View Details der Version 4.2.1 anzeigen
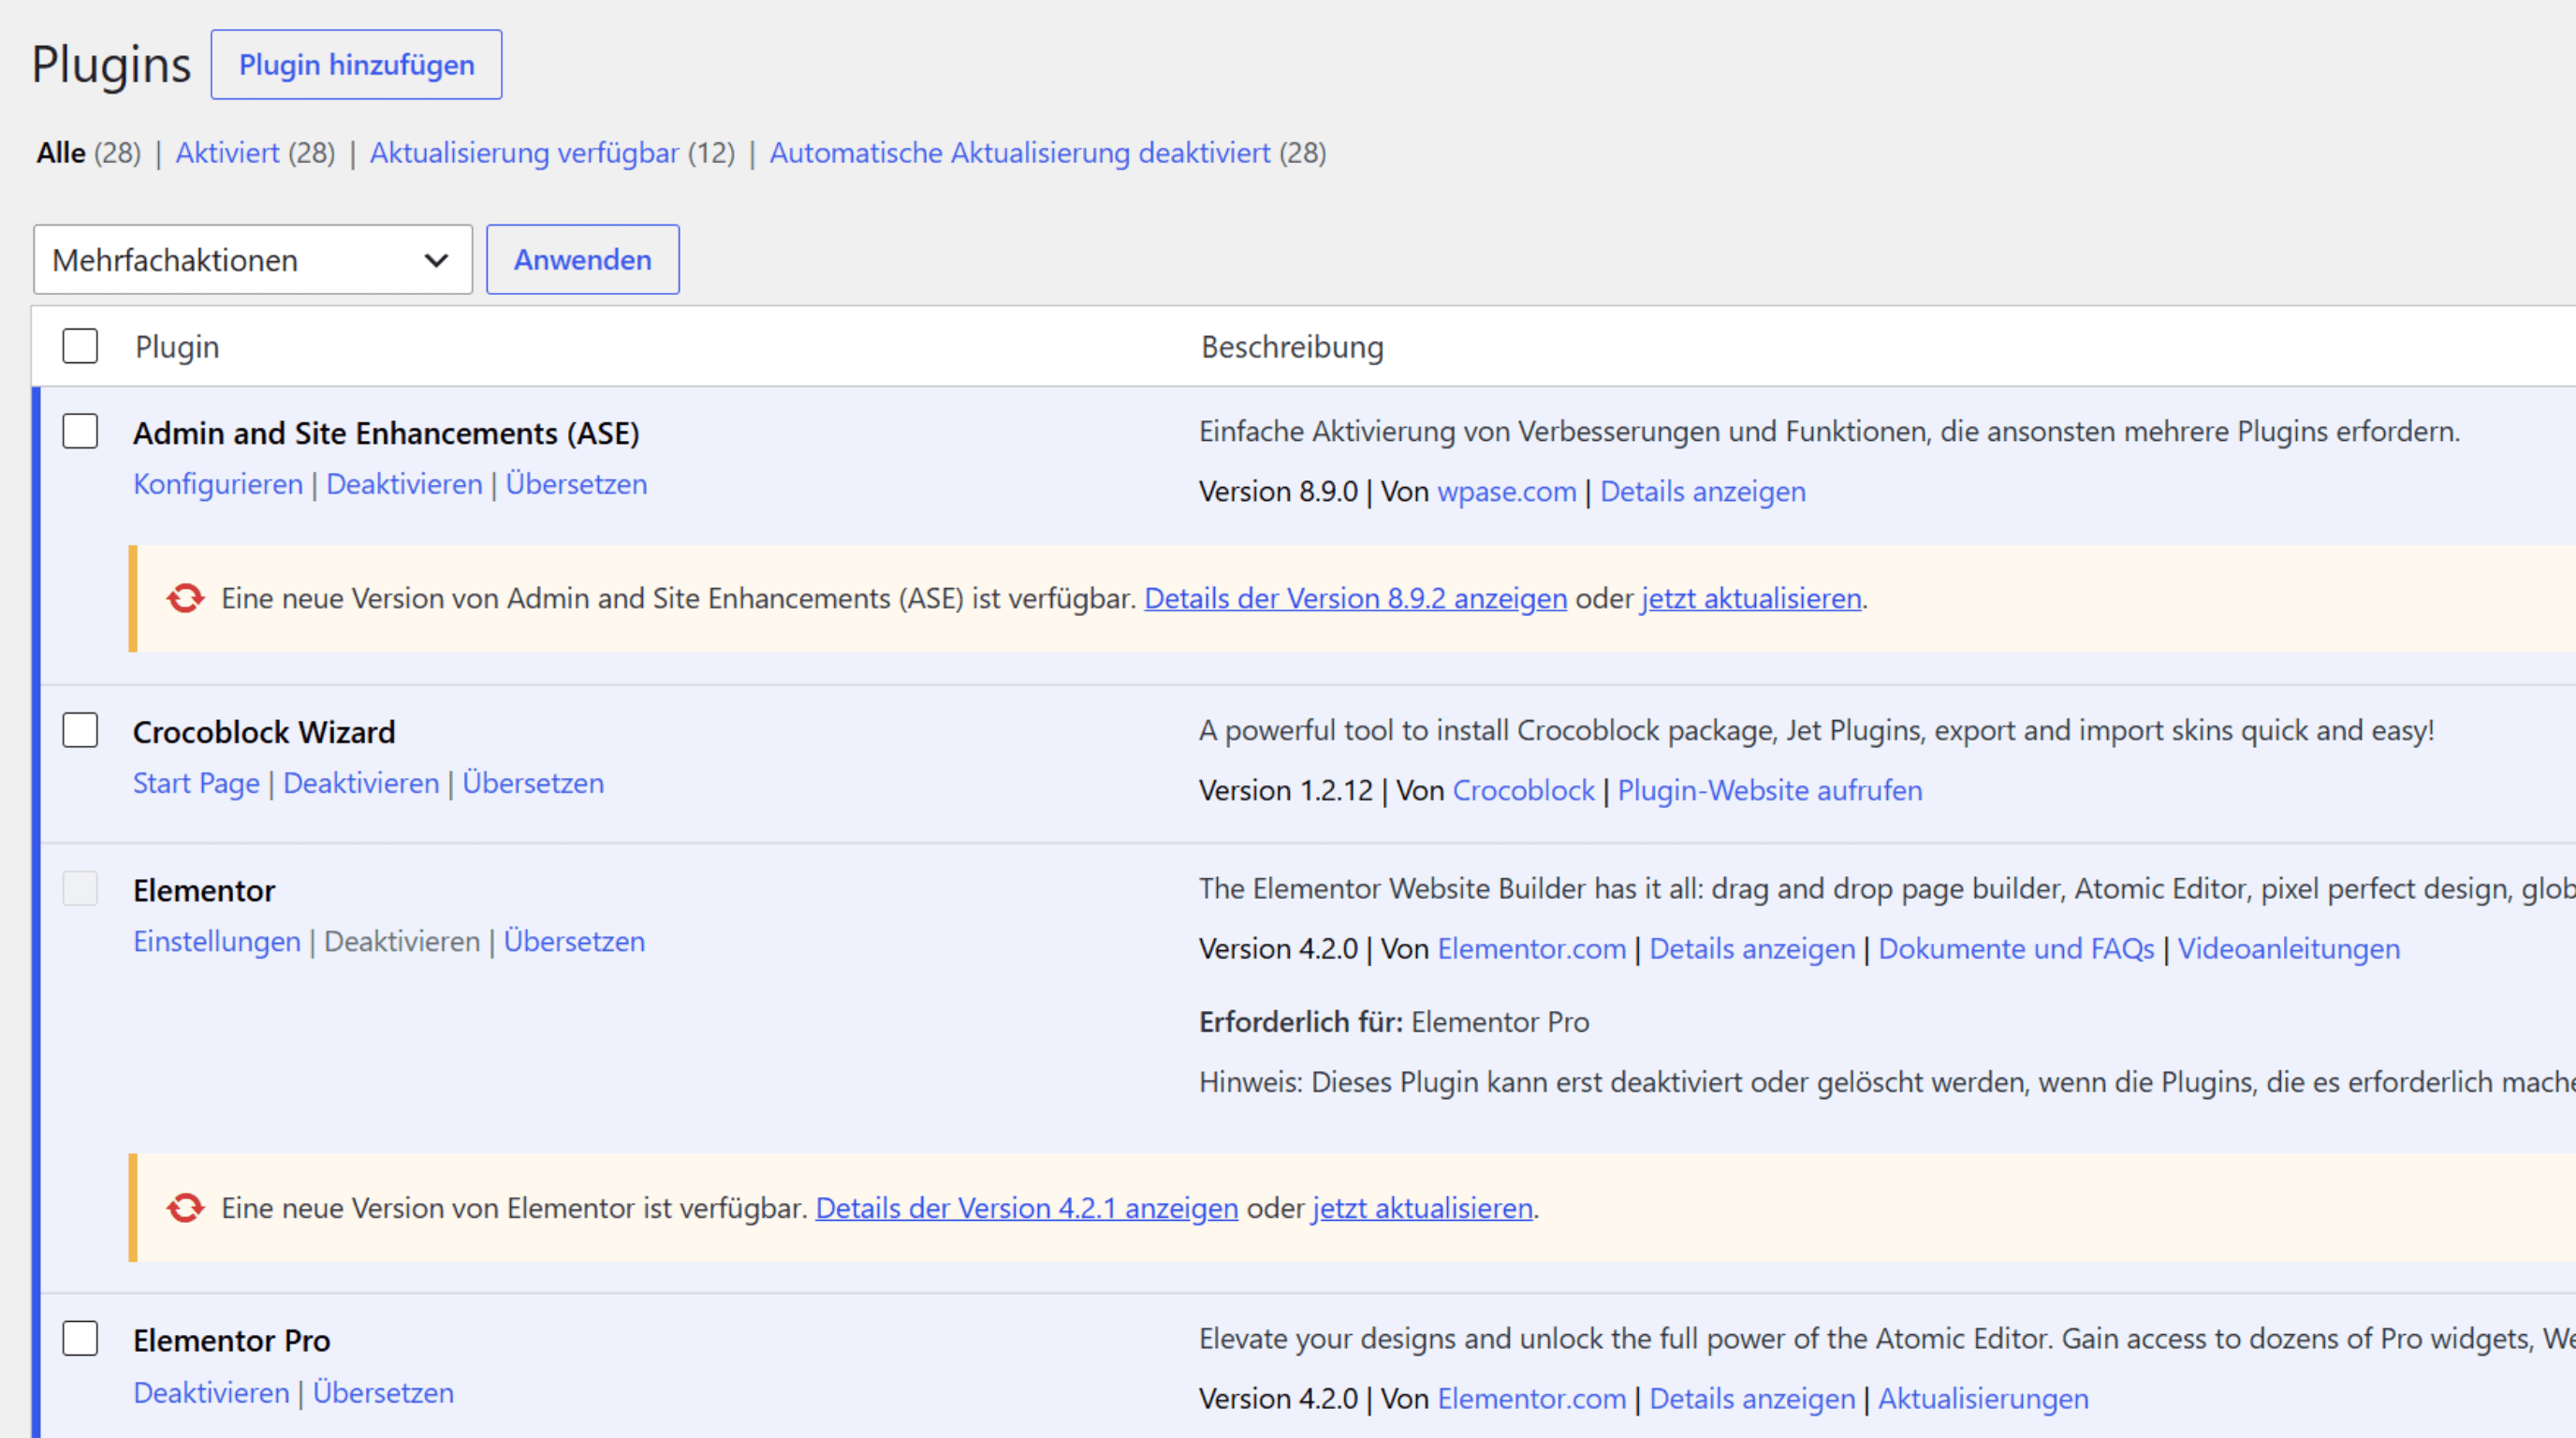Screen dimensions: 2576x1438 pyautogui.click(x=1027, y=1208)
